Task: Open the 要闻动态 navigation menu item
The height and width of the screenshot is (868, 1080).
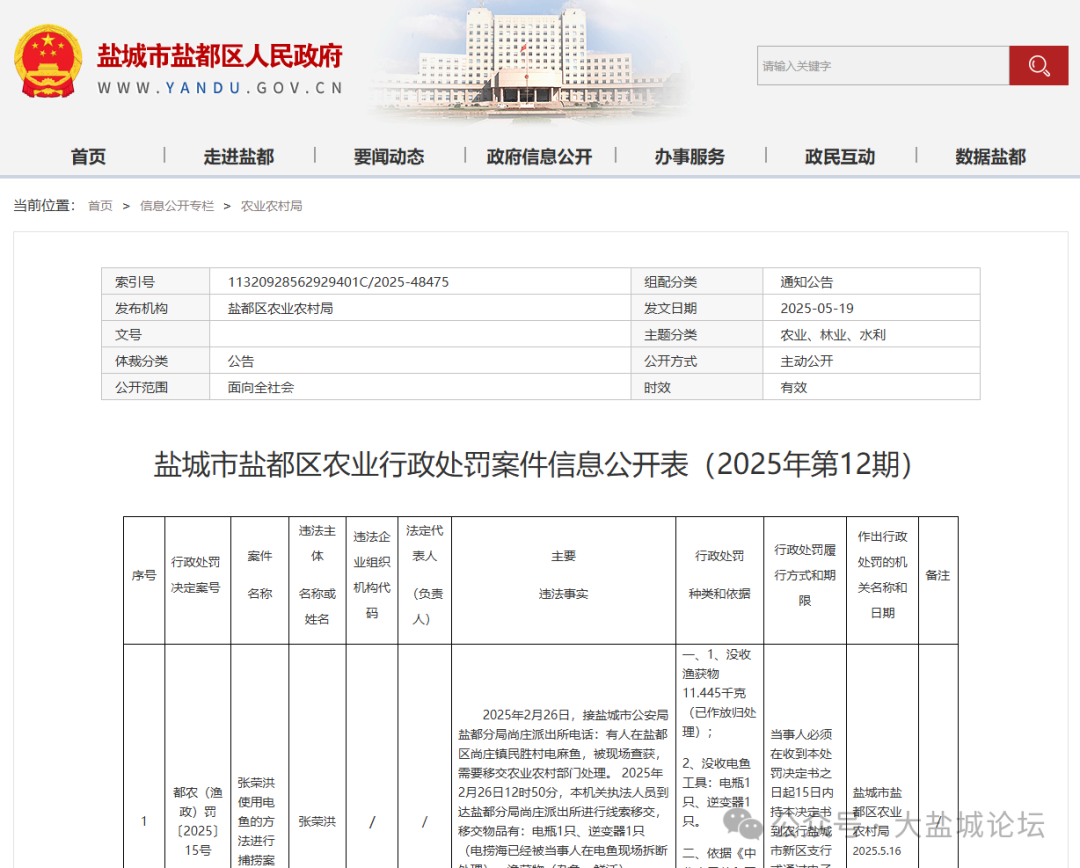Action: [388, 156]
